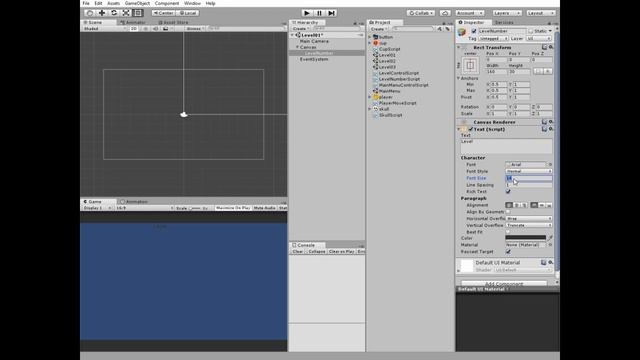Open the GameObject menu

click(137, 3)
